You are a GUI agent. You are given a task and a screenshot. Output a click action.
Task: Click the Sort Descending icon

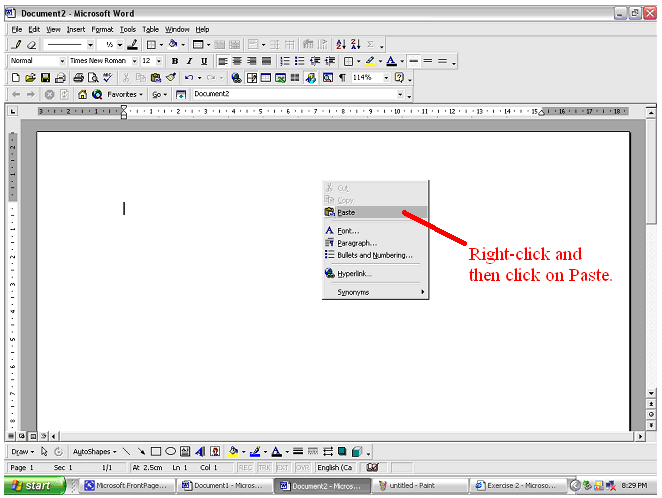coord(355,44)
